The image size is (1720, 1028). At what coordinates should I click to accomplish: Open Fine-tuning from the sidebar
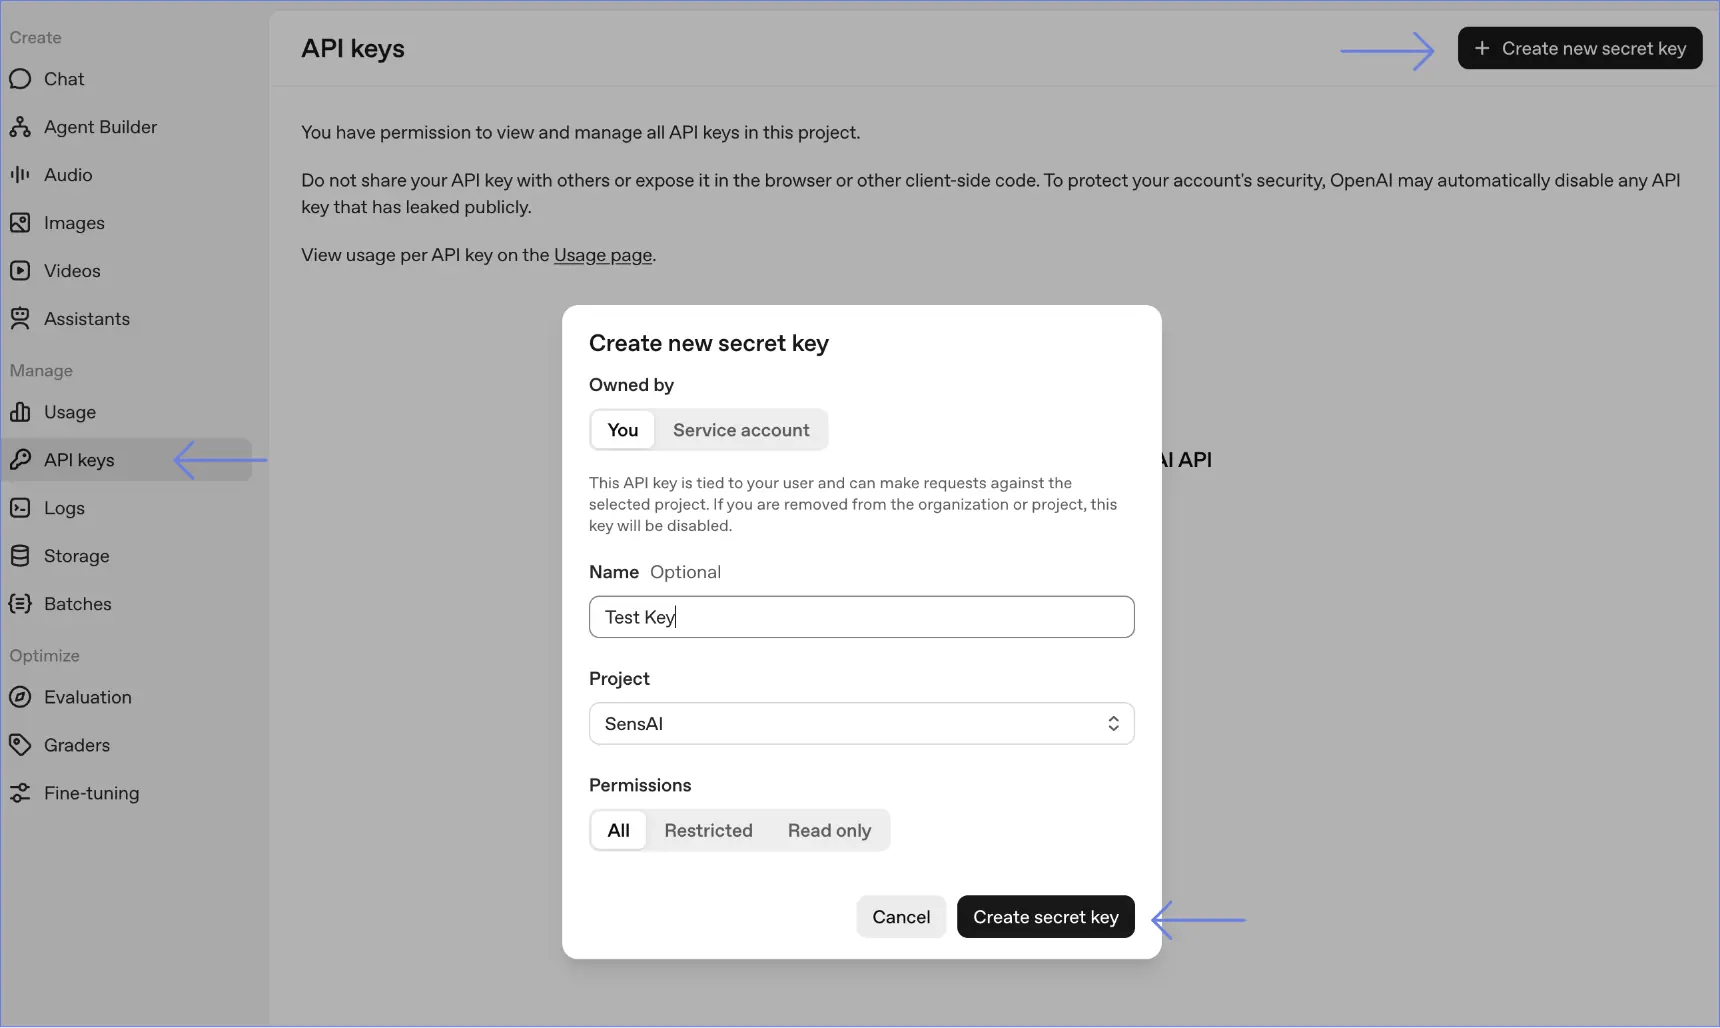91,793
